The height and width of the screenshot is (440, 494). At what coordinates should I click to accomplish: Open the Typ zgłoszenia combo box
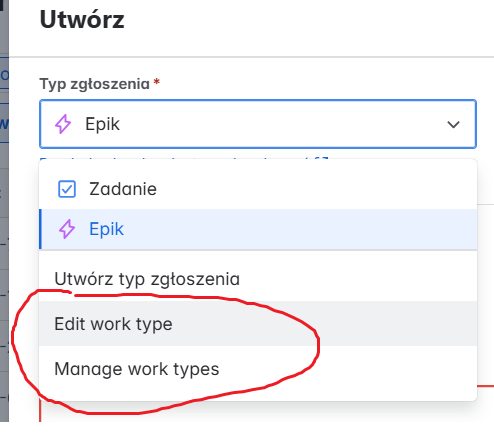(x=258, y=124)
